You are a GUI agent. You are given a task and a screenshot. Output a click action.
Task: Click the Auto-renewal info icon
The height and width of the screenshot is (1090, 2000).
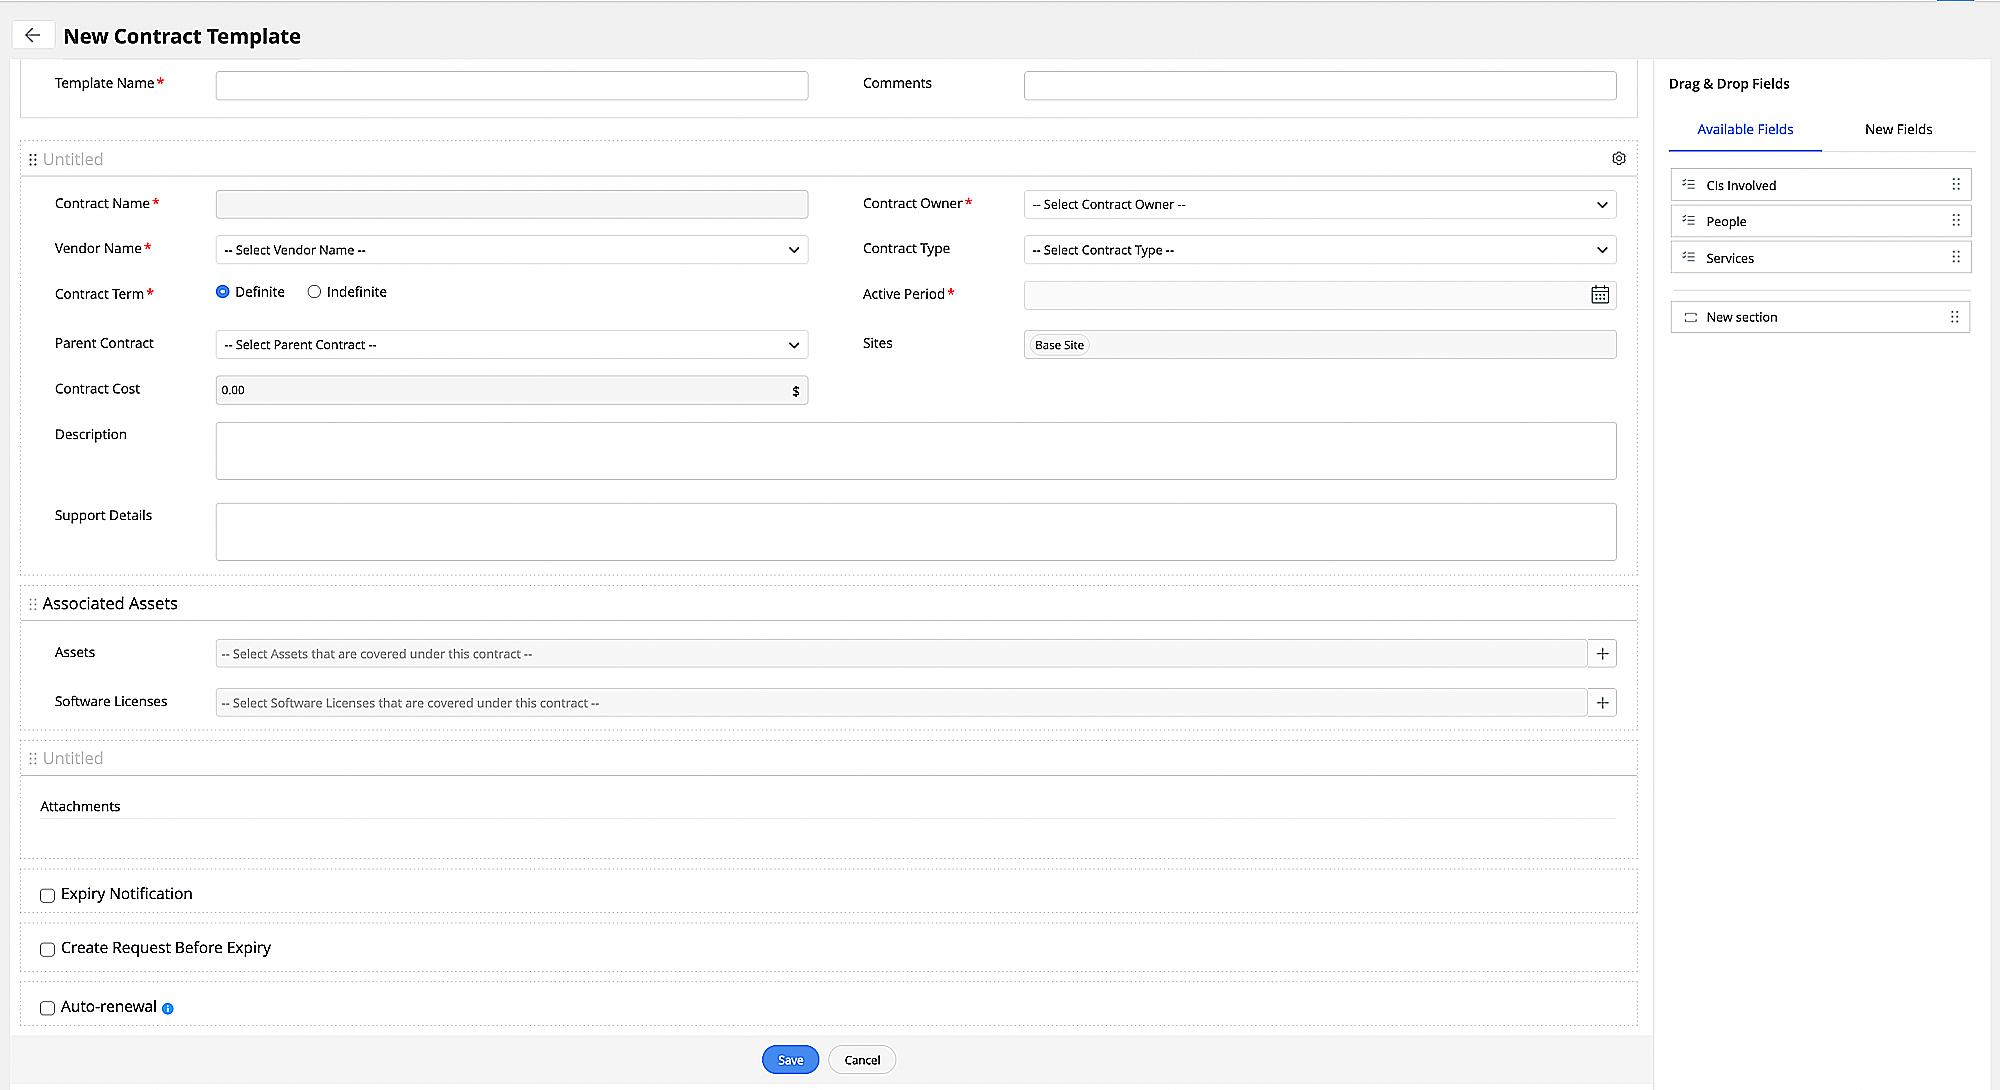pyautogui.click(x=168, y=1009)
